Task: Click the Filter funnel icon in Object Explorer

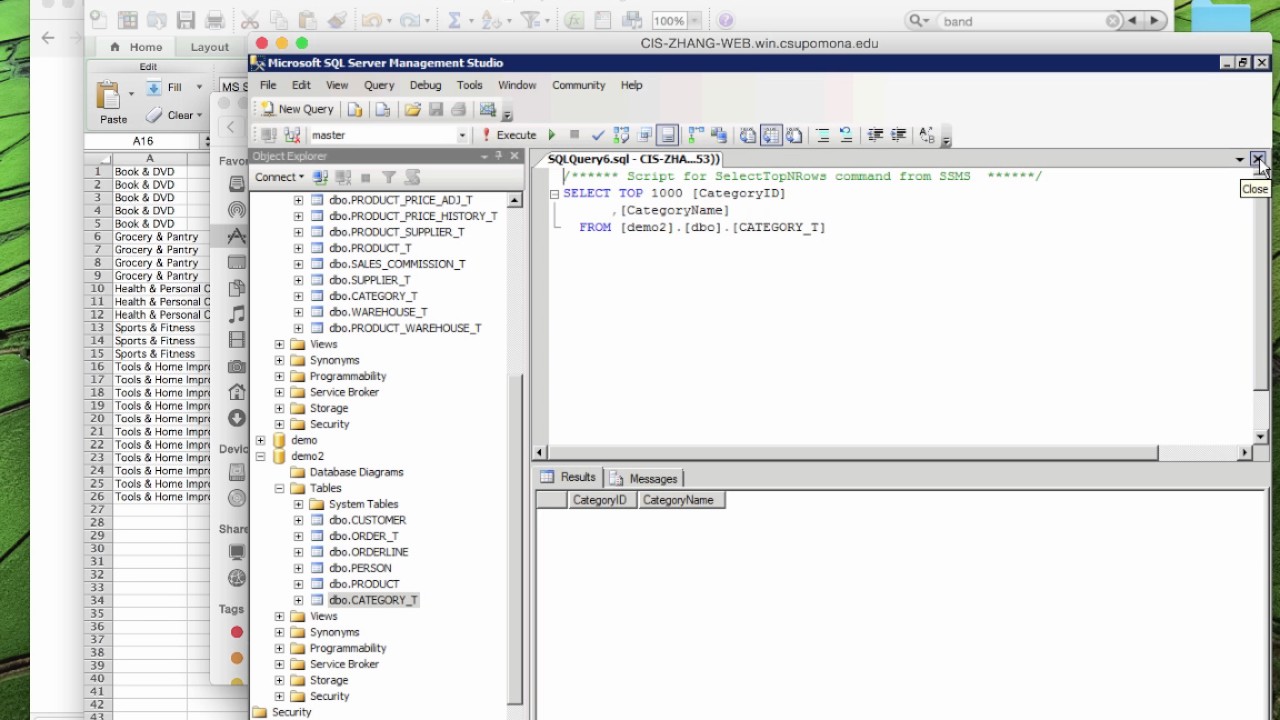Action: click(x=389, y=177)
